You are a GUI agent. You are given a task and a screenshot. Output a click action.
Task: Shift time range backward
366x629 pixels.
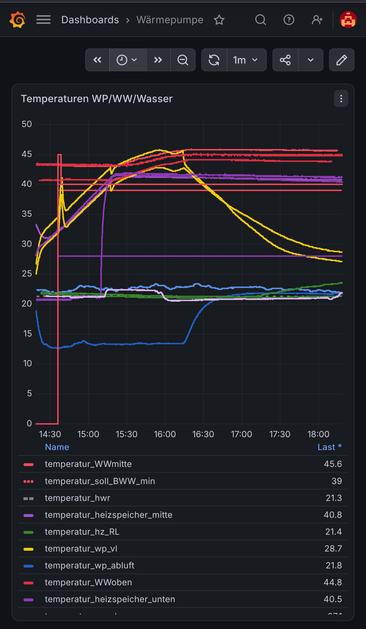click(x=97, y=60)
